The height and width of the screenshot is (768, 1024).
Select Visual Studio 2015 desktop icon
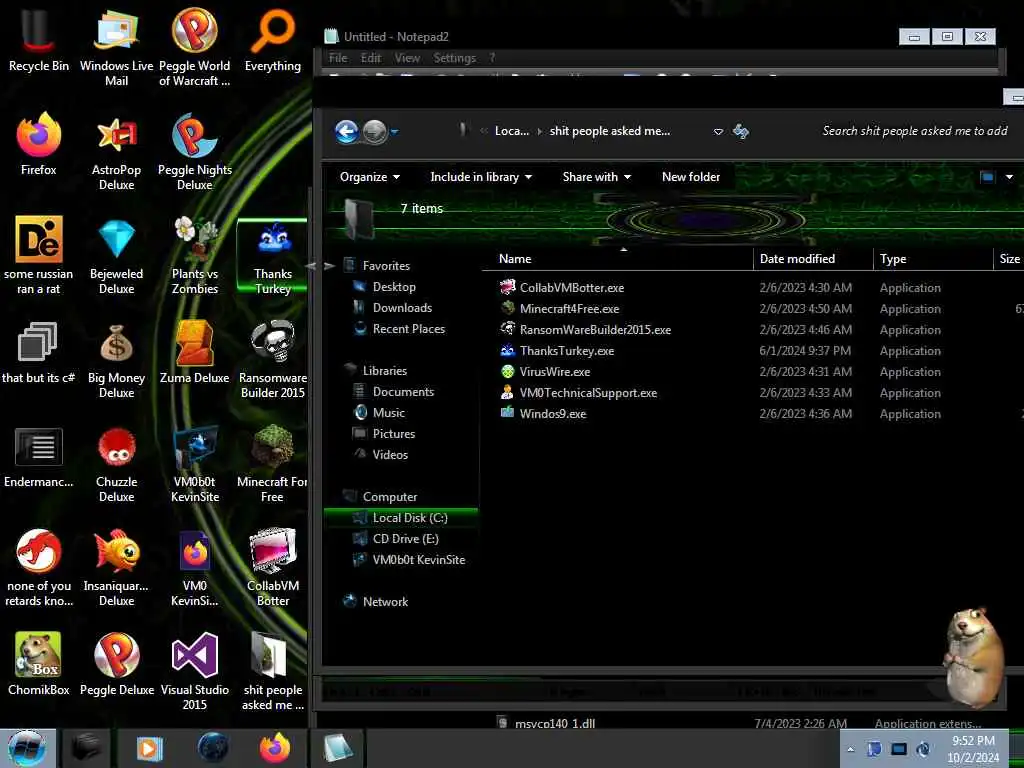(195, 671)
